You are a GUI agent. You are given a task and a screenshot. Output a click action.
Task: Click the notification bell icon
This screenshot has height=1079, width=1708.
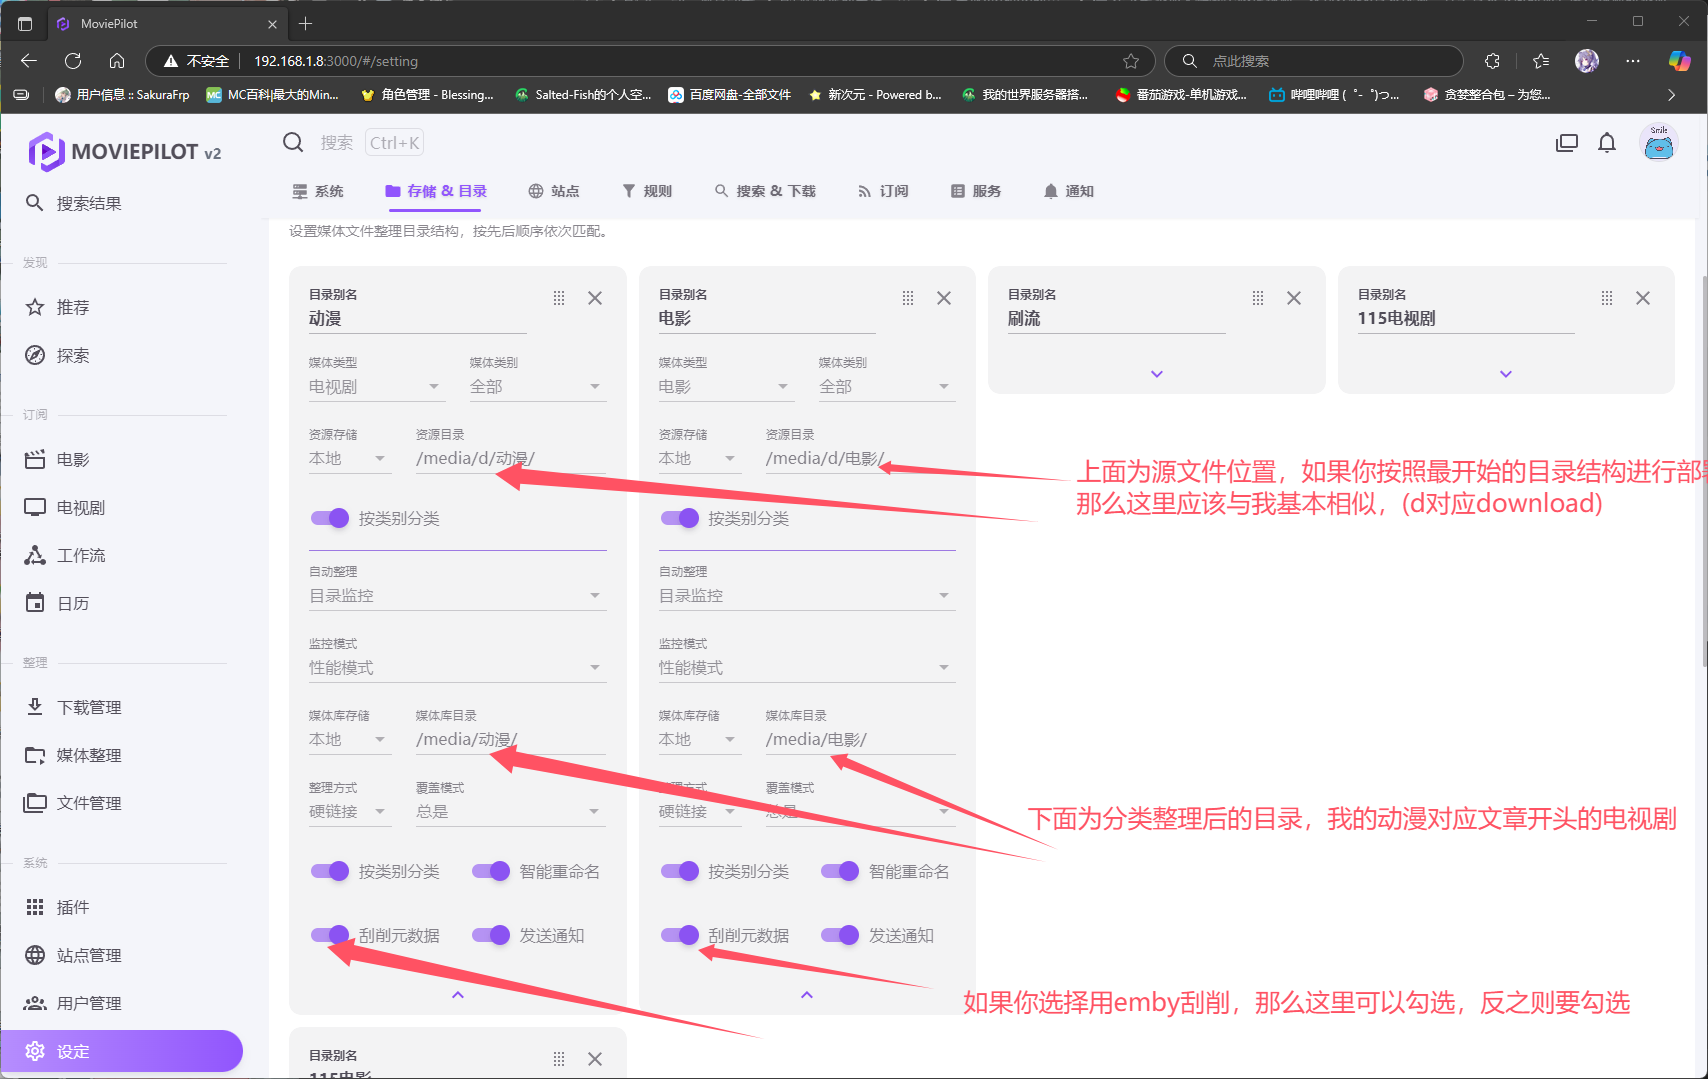coord(1606,143)
